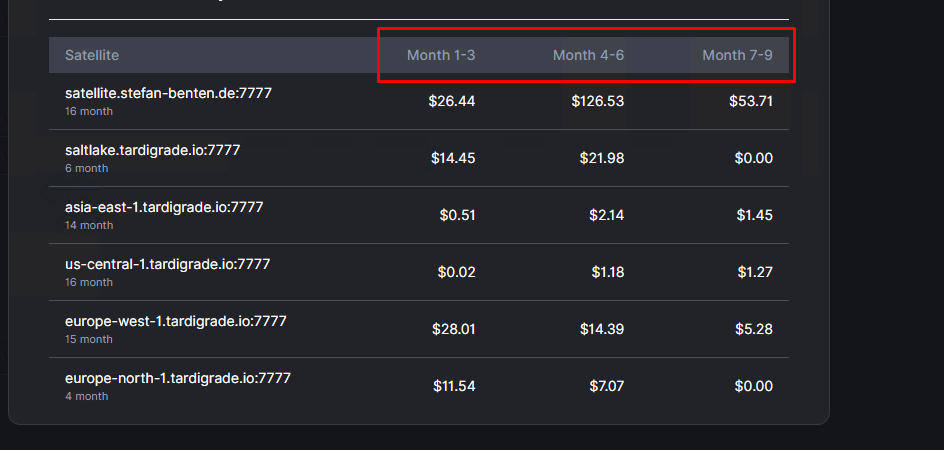Image resolution: width=944 pixels, height=450 pixels.
Task: Select the $0.02 value for us-central-1
Action: (456, 272)
